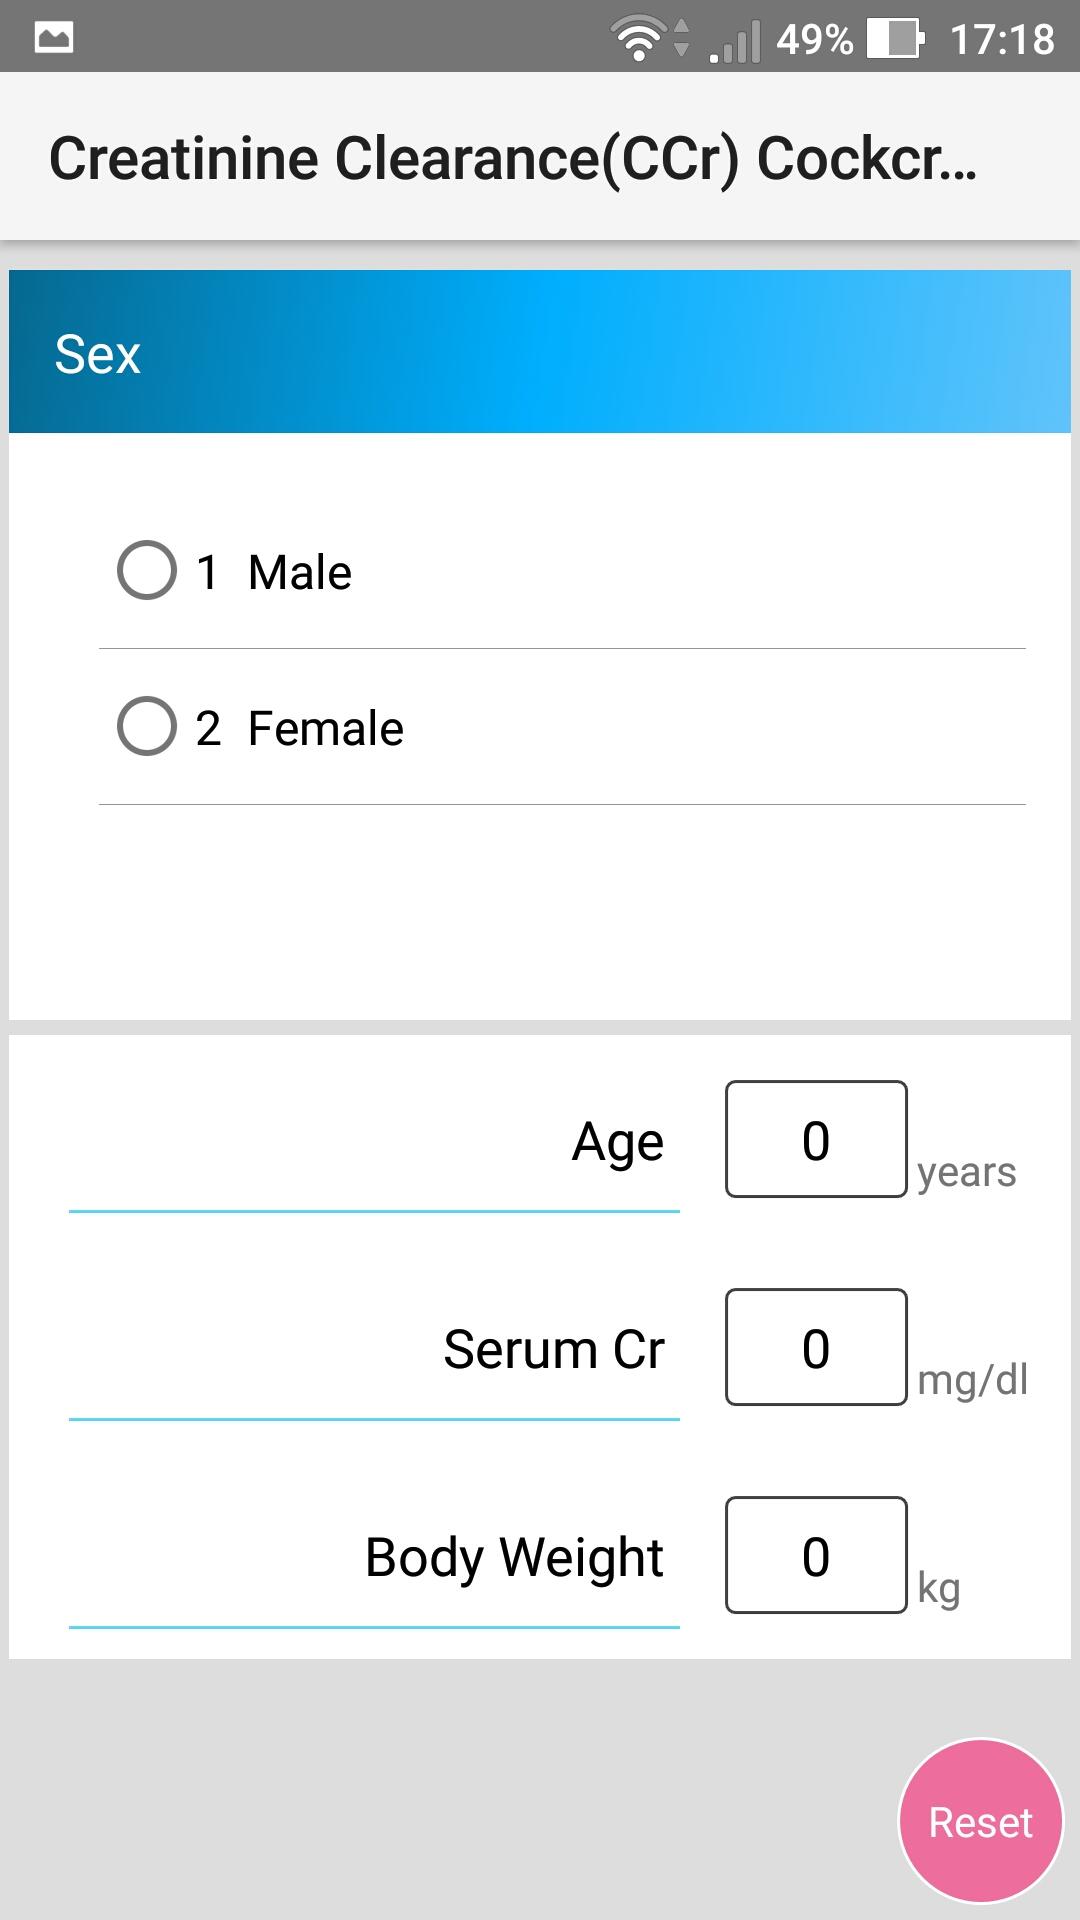Screen dimensions: 1080x1920
Task: Select the Female radio button
Action: pos(147,726)
